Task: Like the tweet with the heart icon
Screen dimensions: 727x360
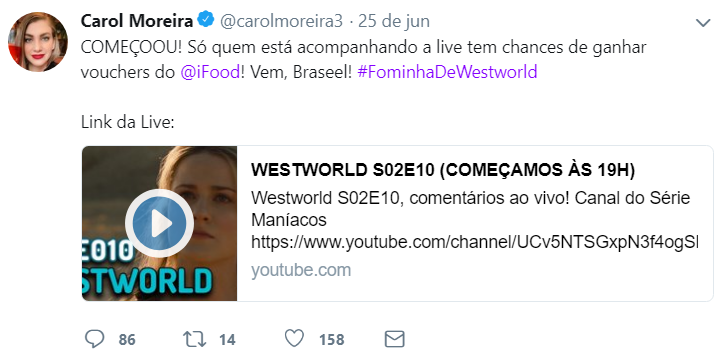Action: tap(294, 339)
